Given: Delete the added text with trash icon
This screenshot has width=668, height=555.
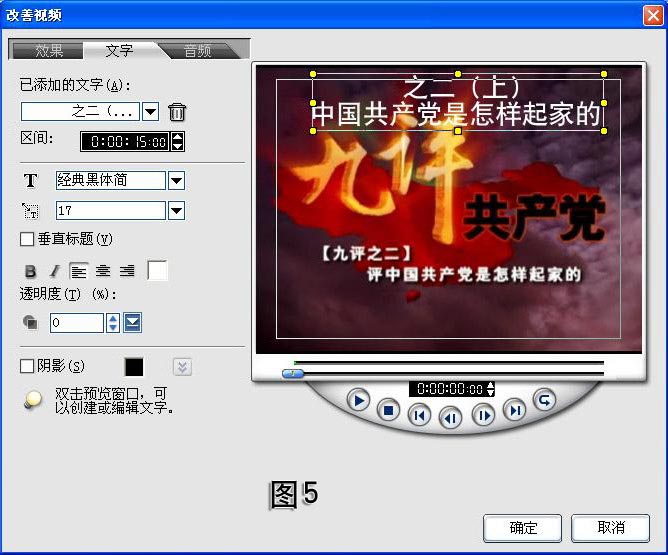Looking at the screenshot, I should (x=177, y=112).
